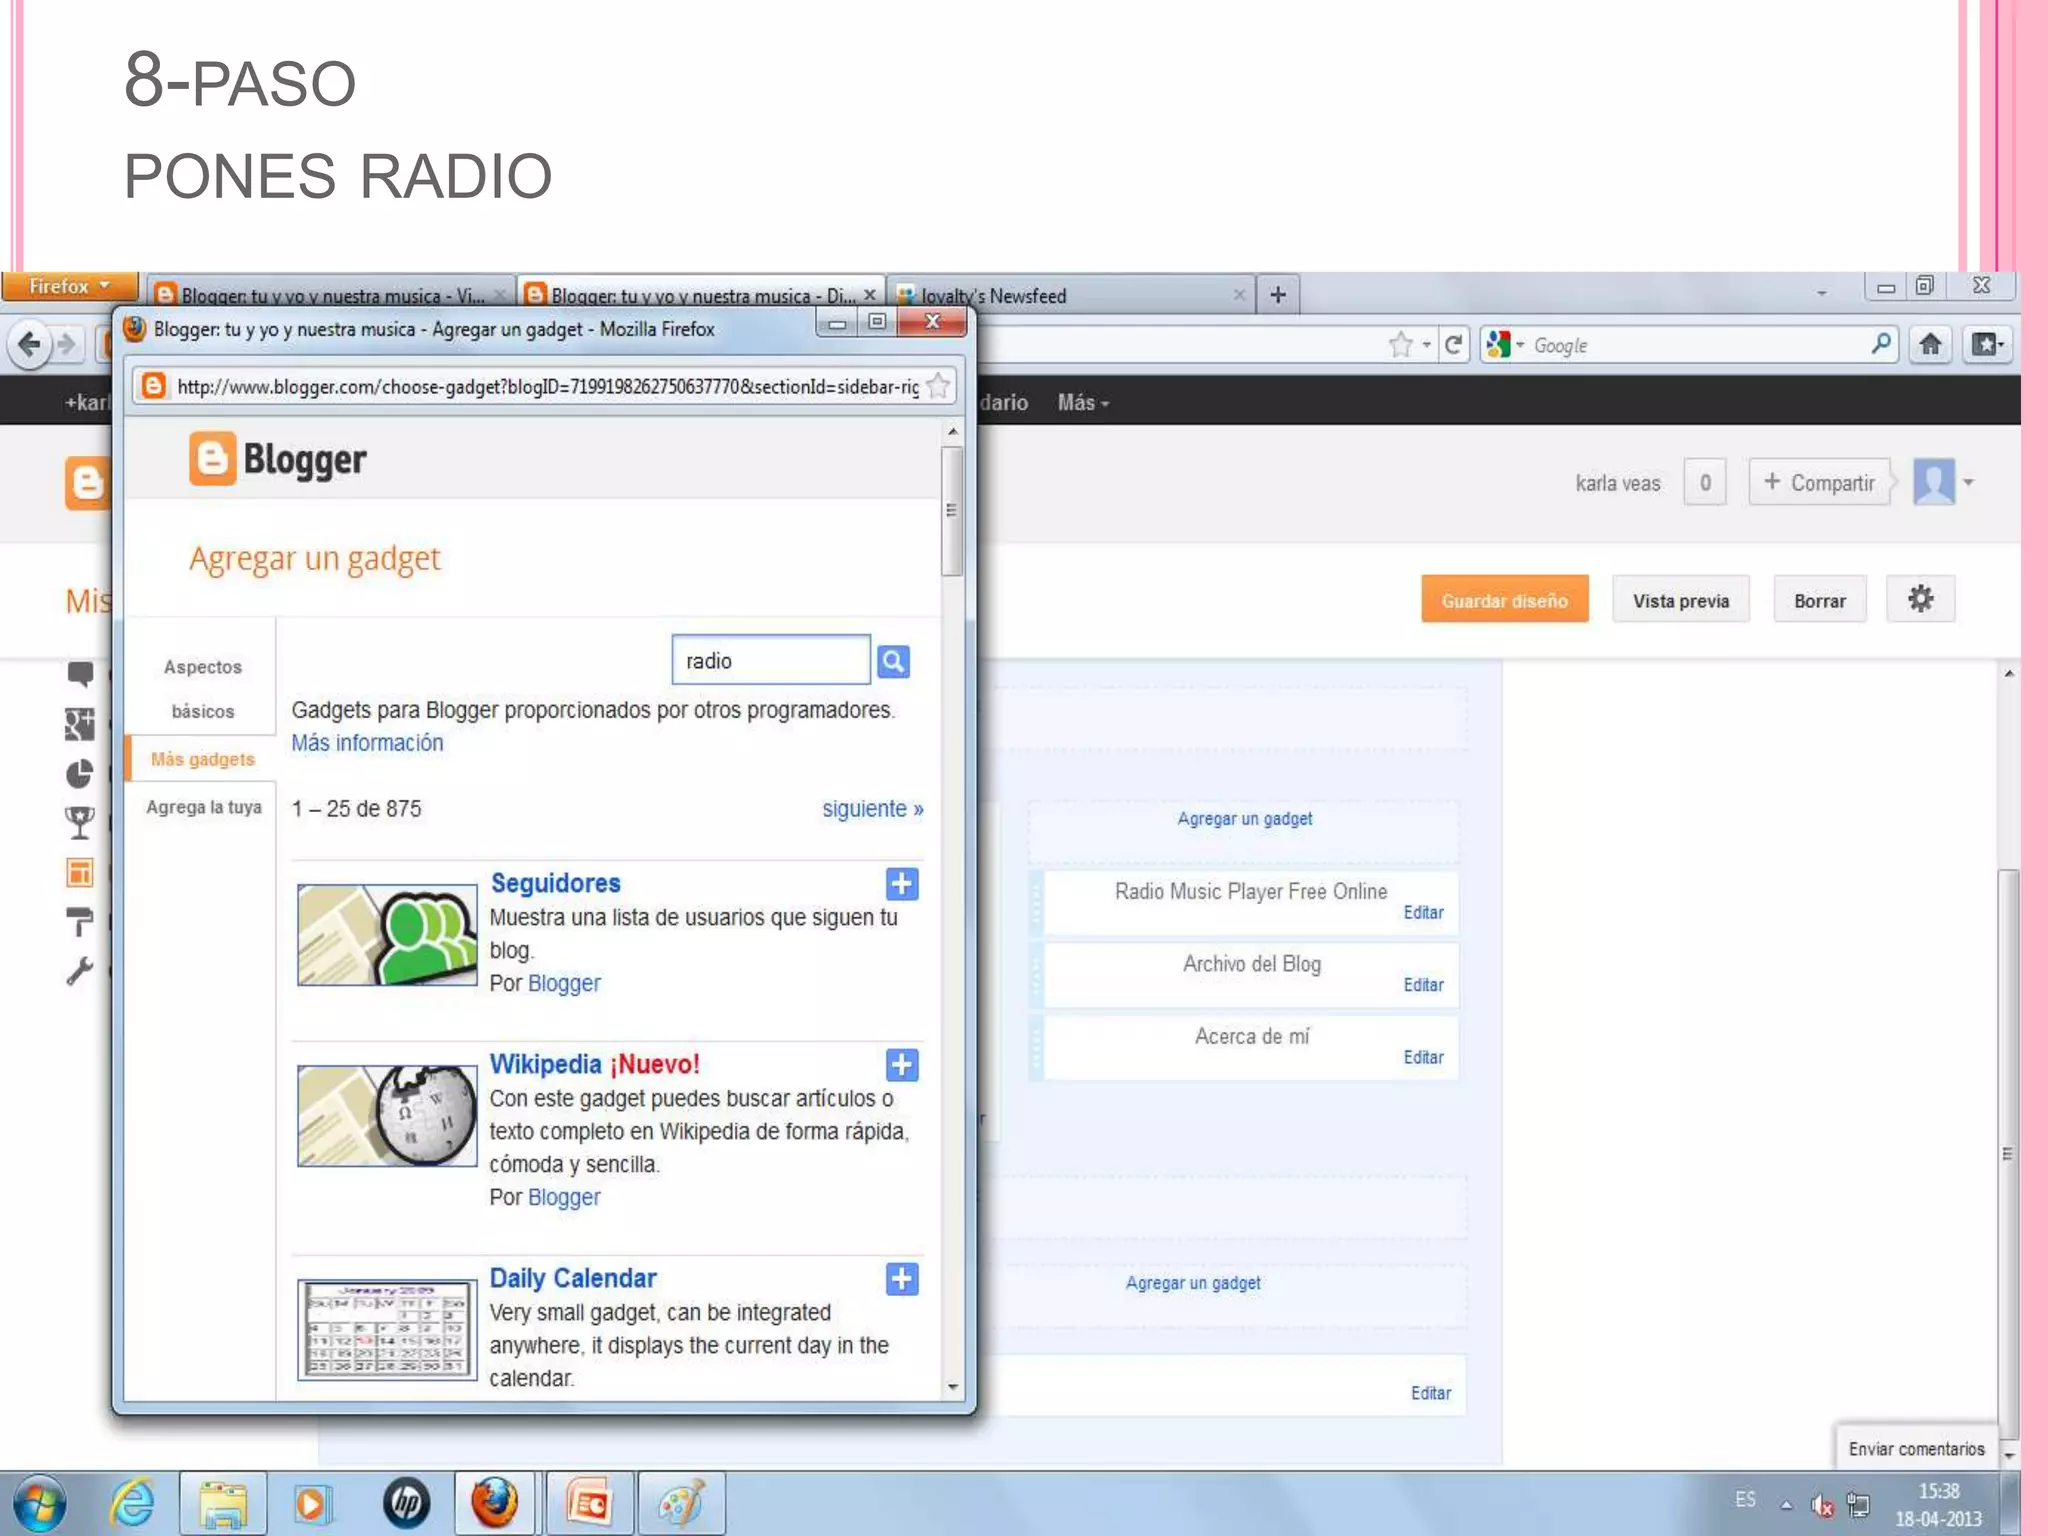The width and height of the screenshot is (2048, 1536).
Task: Click the Vista previa button
Action: pos(1680,600)
